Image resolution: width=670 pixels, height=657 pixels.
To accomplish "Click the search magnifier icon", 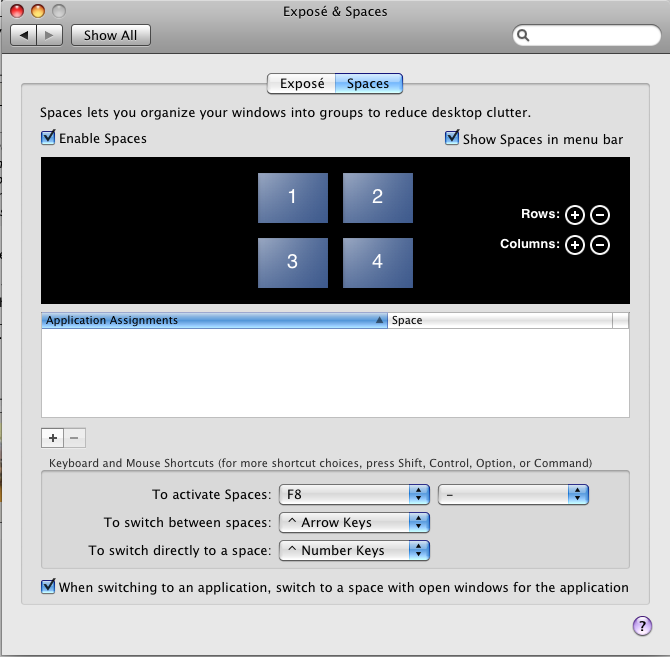I will tap(523, 35).
